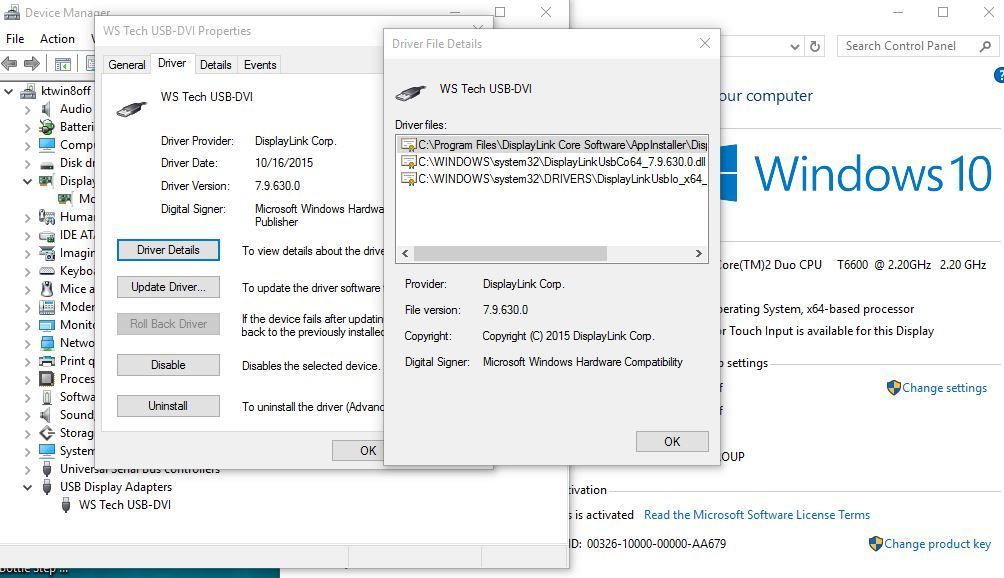Click the Update Driver... button
This screenshot has width=1004, height=578.
(168, 287)
